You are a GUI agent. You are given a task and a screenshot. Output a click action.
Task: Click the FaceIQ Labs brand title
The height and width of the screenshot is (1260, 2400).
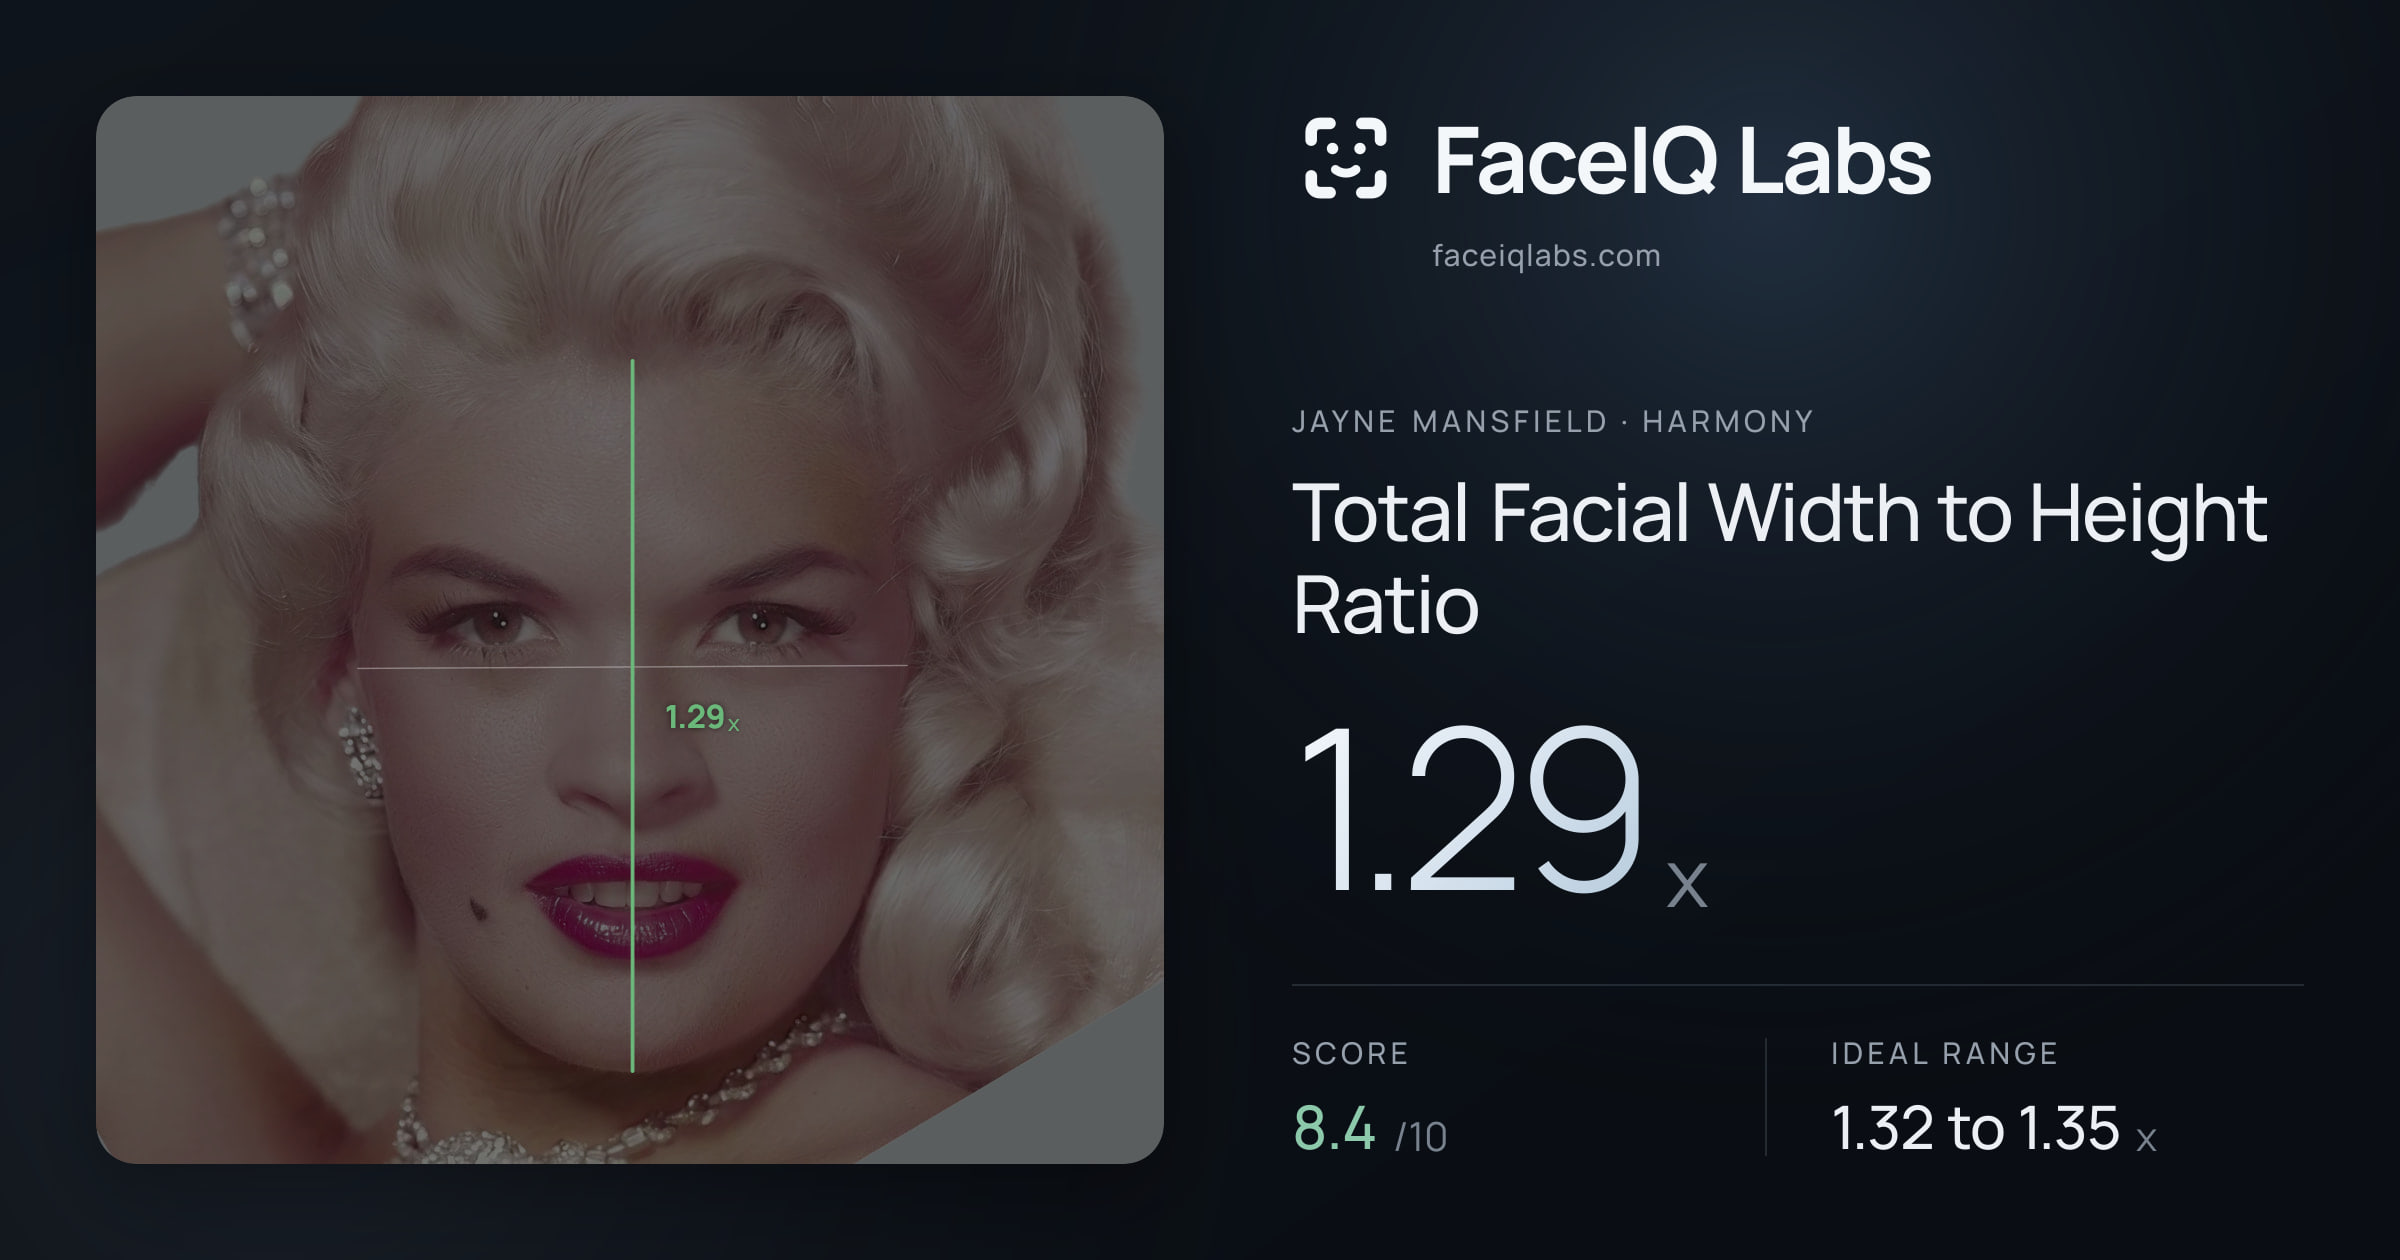(x=1682, y=160)
